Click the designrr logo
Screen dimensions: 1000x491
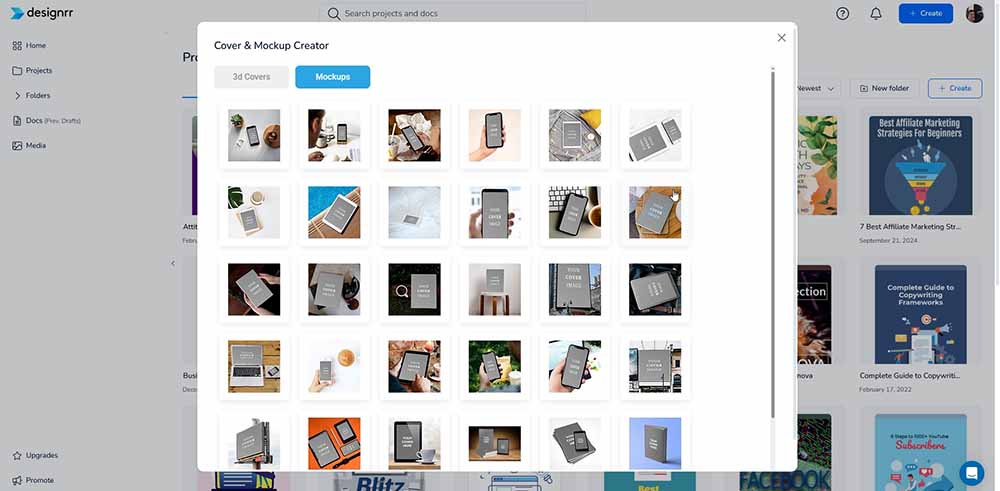(x=41, y=13)
